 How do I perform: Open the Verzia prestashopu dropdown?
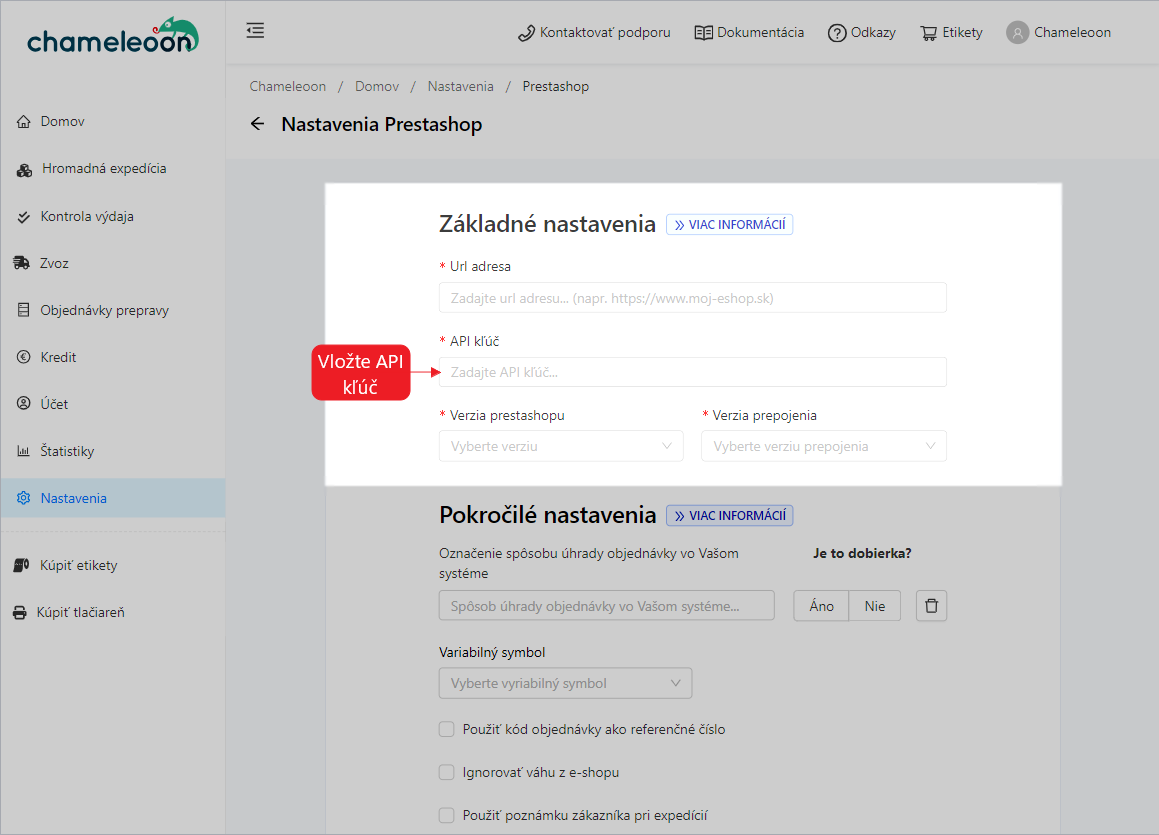(x=561, y=446)
